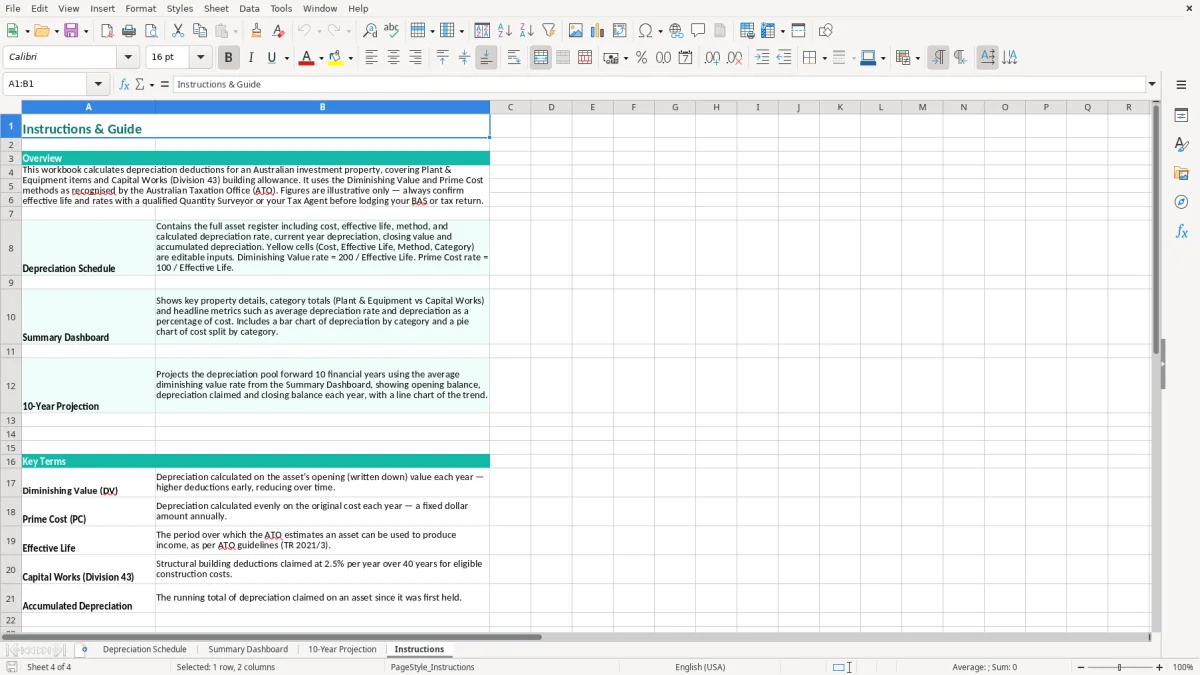This screenshot has width=1200, height=675.
Task: Adjust the zoom slider
Action: (x=1120, y=667)
